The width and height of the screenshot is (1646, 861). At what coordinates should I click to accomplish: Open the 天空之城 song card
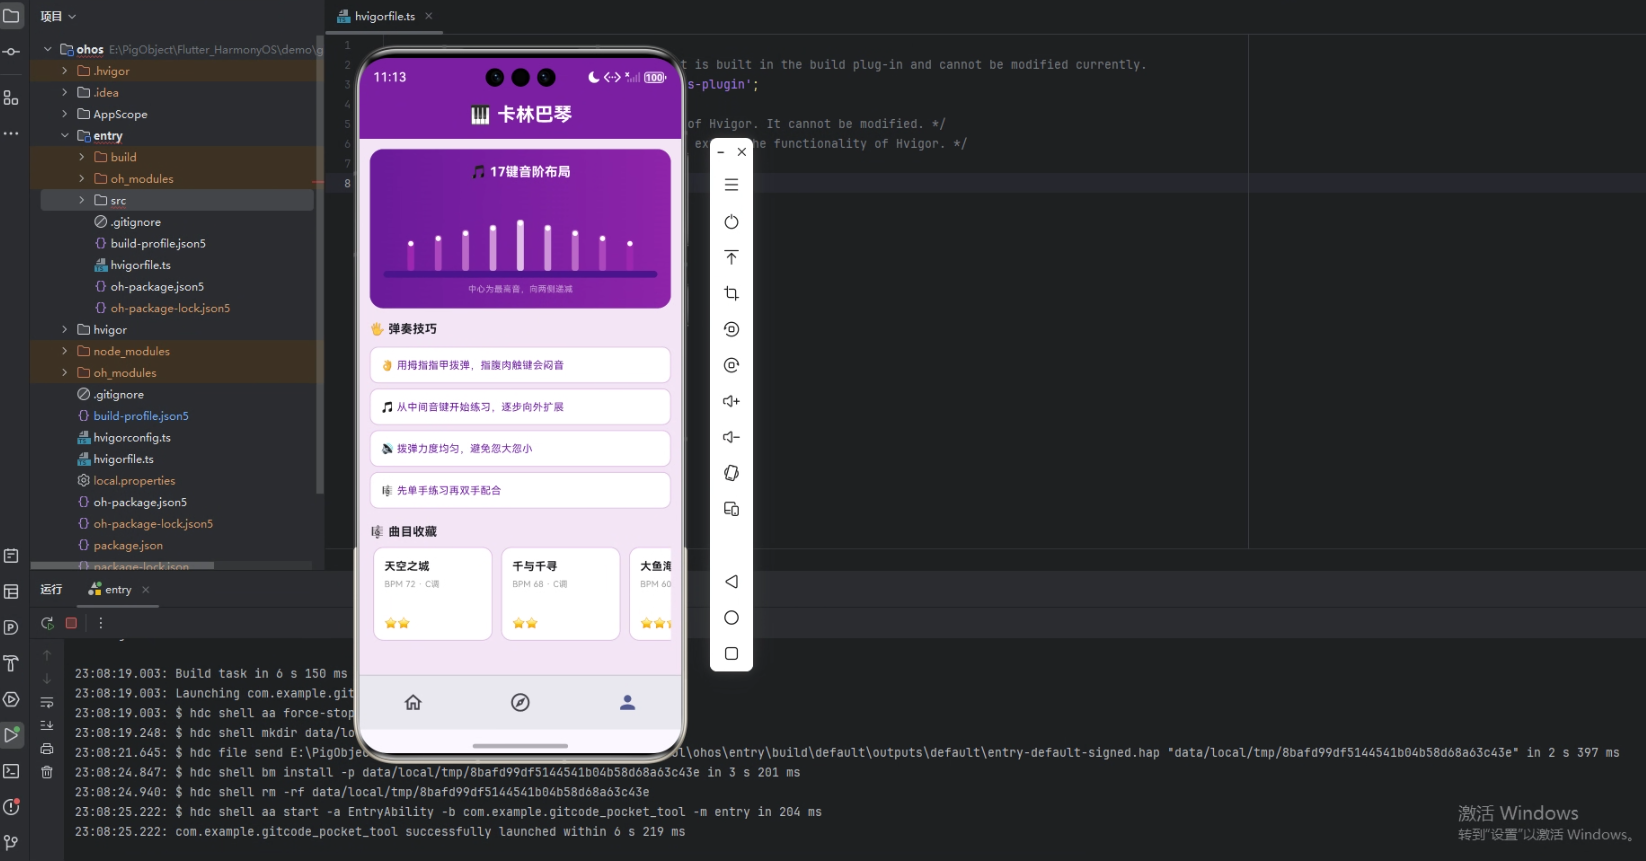[432, 593]
